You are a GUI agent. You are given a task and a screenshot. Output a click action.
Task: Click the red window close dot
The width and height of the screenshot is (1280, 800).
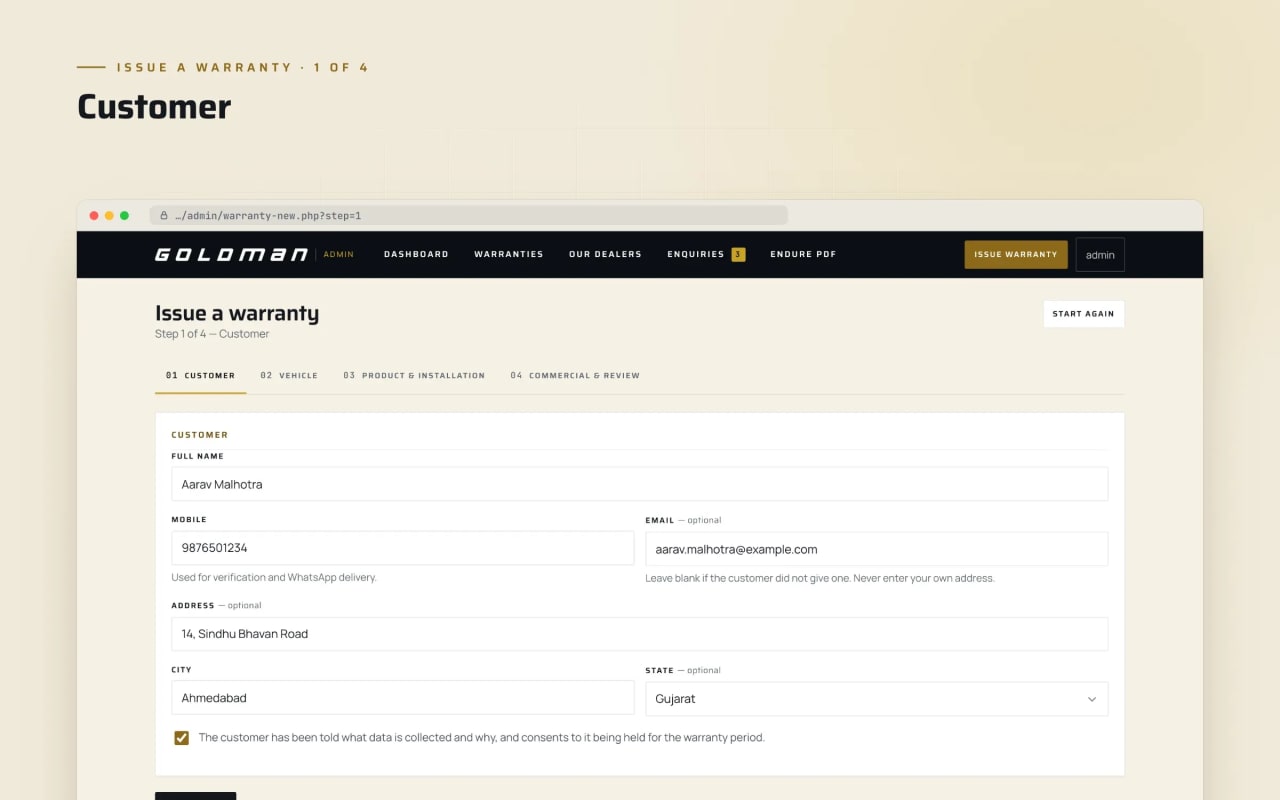pyautogui.click(x=94, y=215)
